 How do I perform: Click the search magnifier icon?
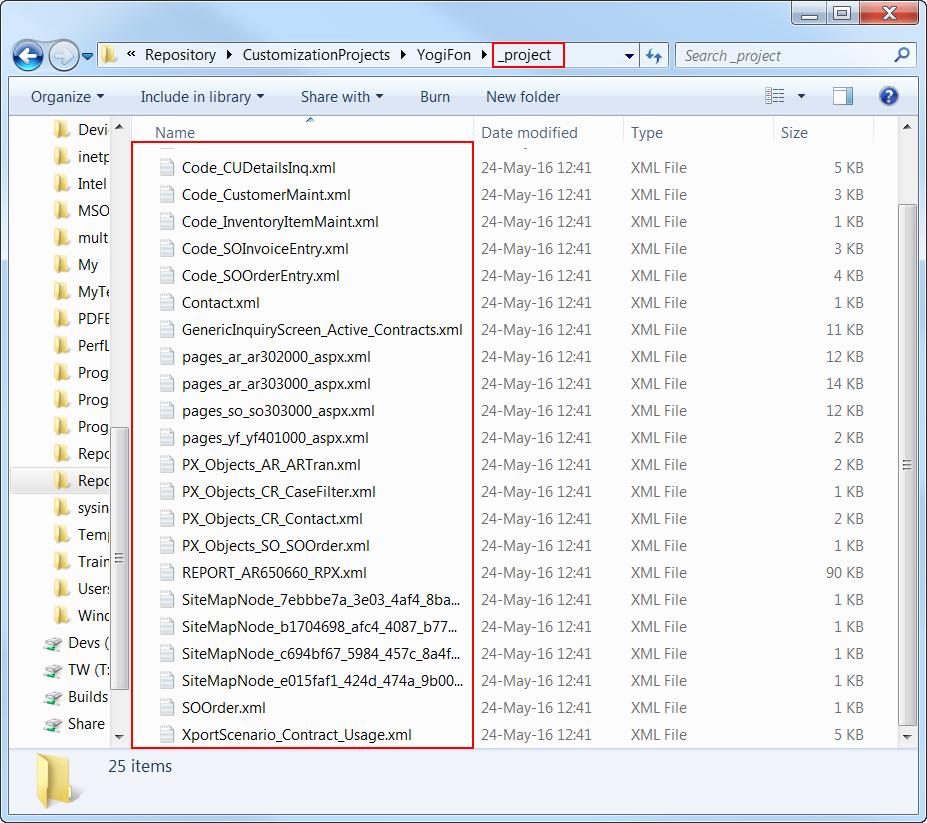[x=902, y=56]
